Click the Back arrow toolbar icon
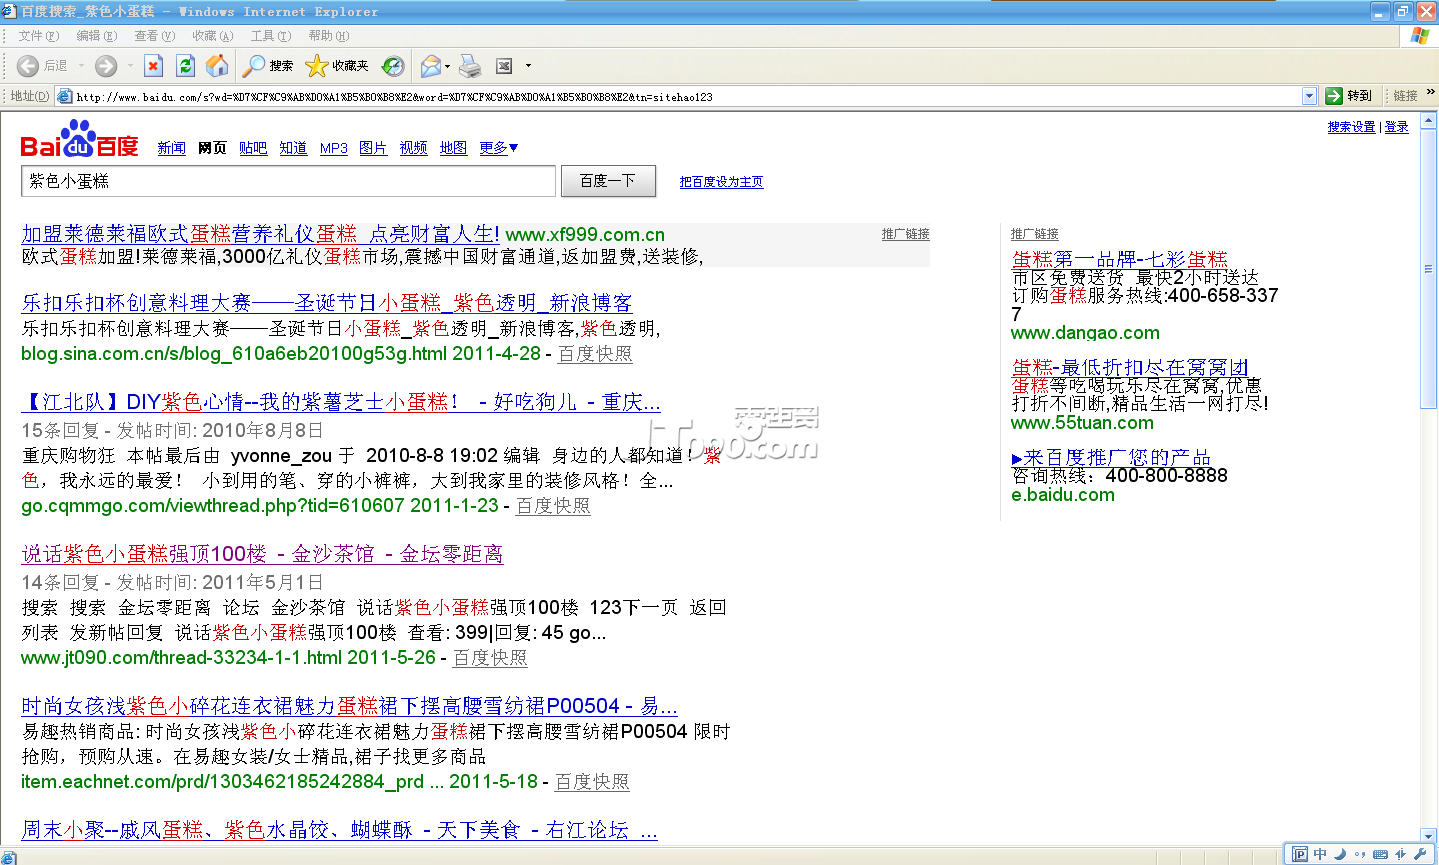 (x=28, y=66)
